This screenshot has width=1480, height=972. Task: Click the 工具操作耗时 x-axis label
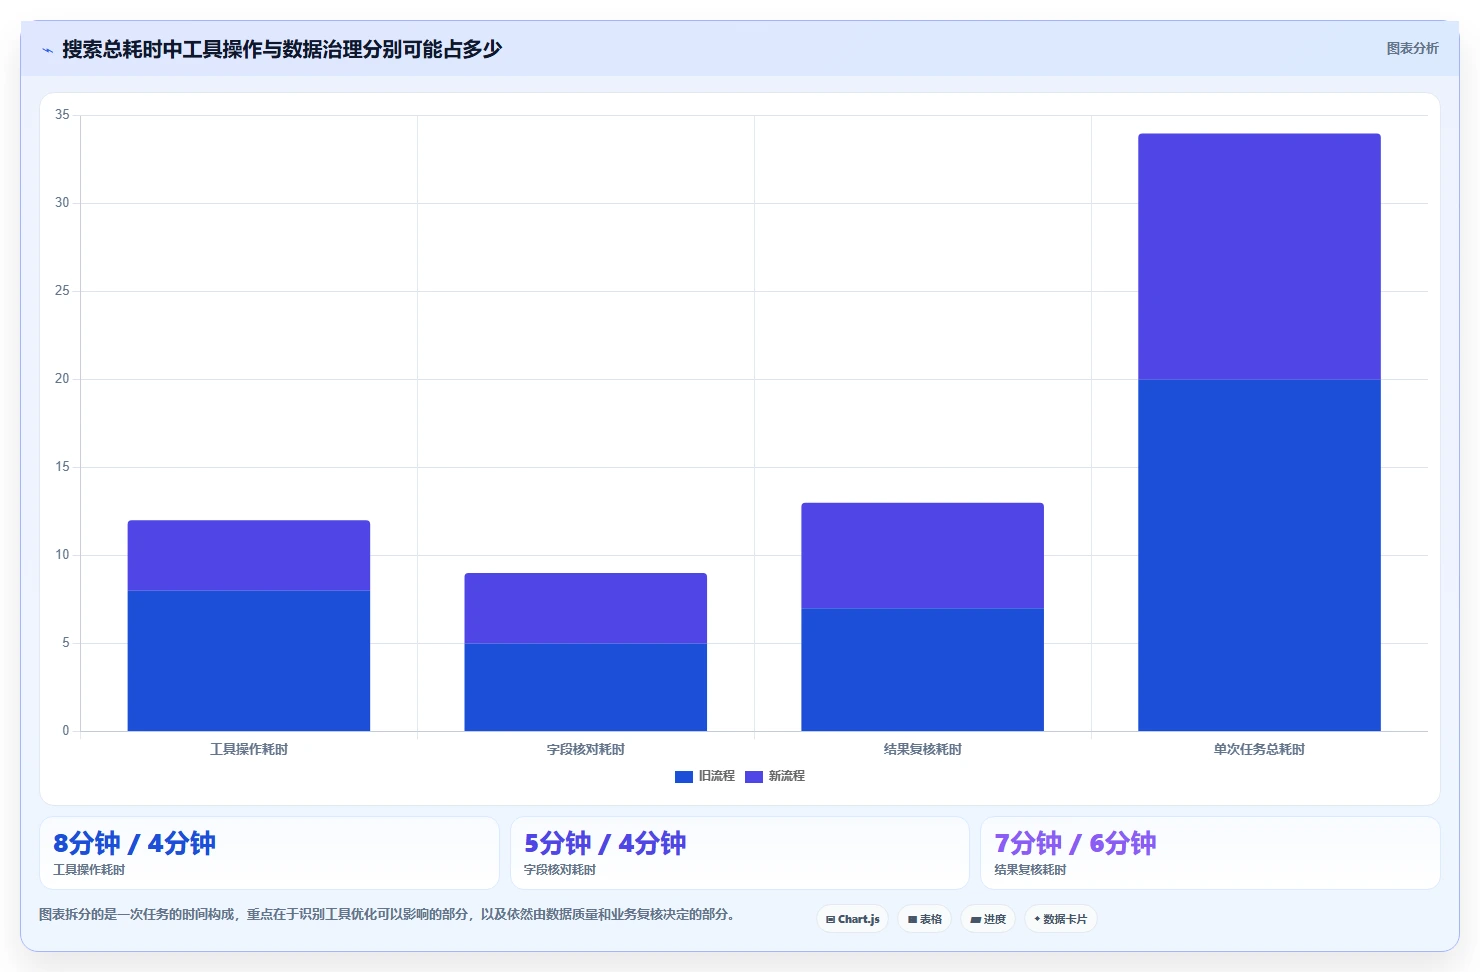point(249,749)
